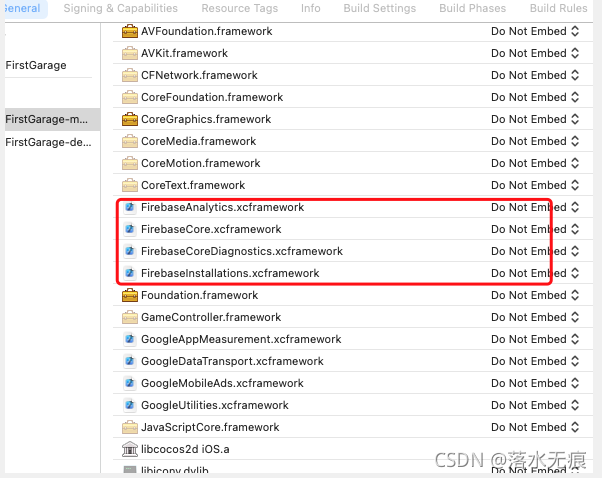Change embed option for GoogleDataTransport.xcframework
602x478 pixels.
click(535, 361)
